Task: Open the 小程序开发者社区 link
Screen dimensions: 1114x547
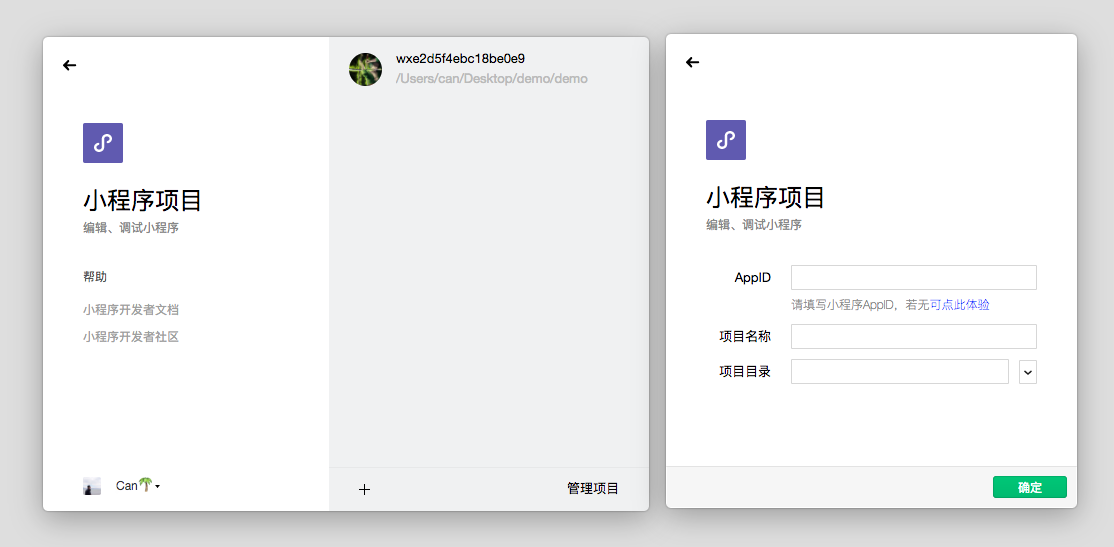Action: (x=131, y=337)
